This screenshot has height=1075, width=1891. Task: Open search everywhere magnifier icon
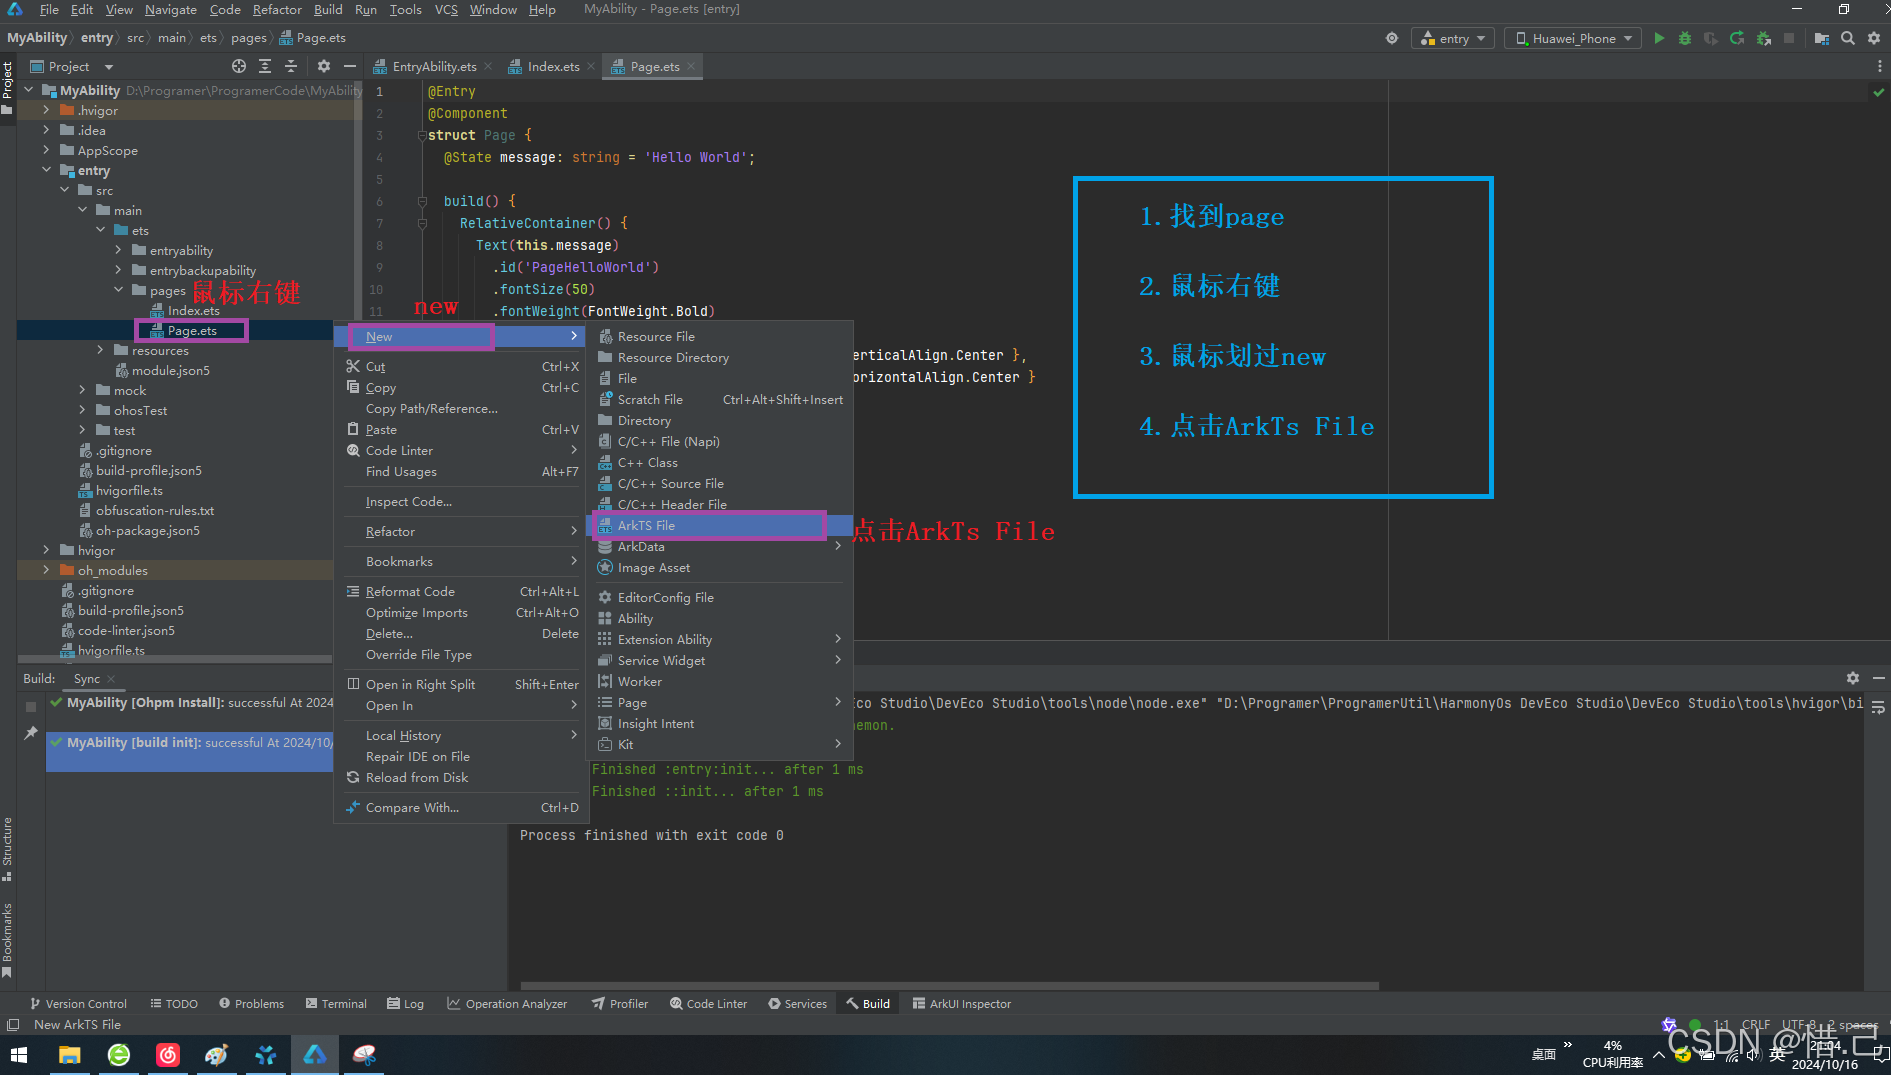[x=1848, y=38]
